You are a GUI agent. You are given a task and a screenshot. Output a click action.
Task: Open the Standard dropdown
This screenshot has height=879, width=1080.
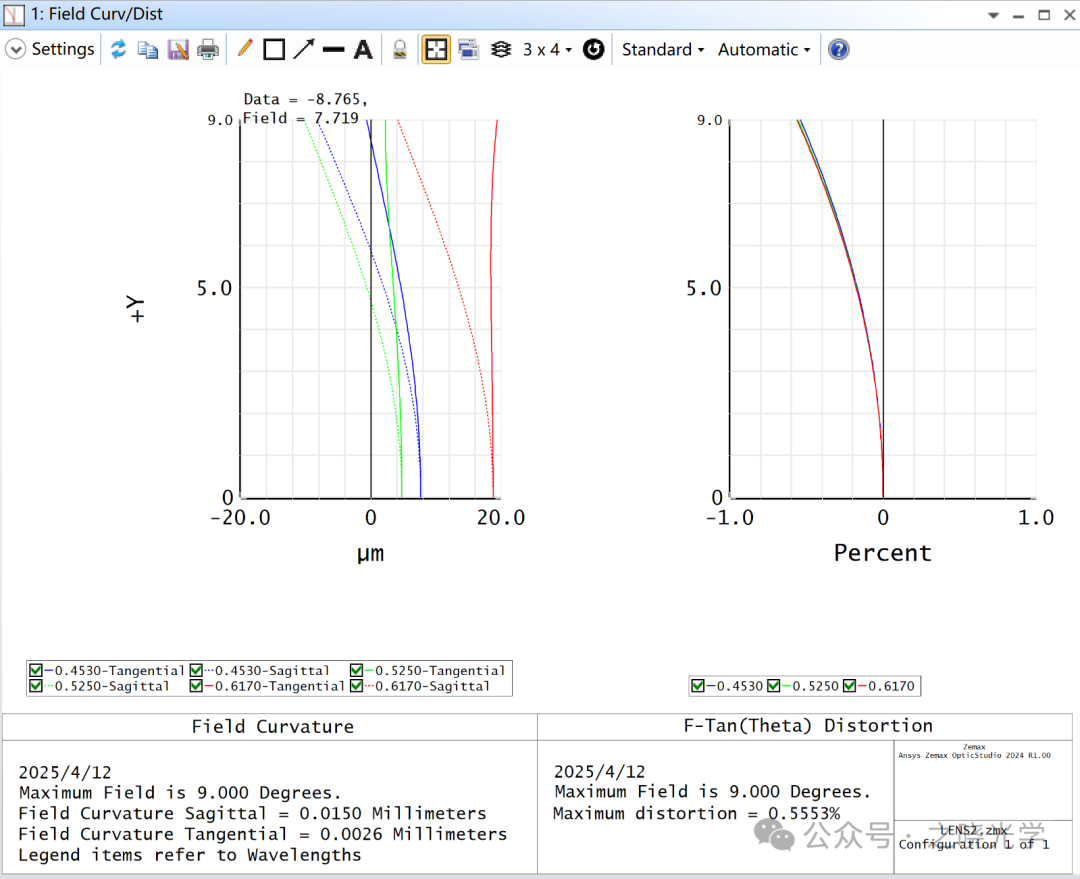[x=662, y=49]
